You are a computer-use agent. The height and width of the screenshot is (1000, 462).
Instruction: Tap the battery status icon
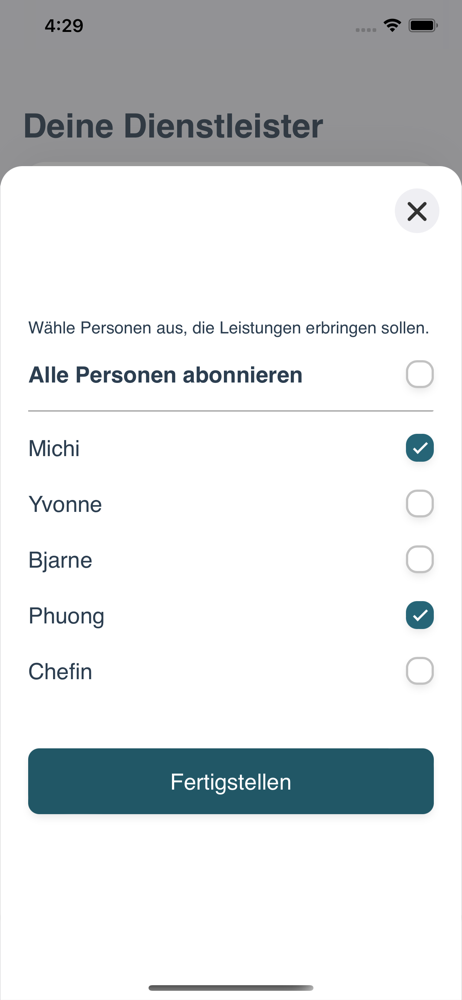point(422,26)
